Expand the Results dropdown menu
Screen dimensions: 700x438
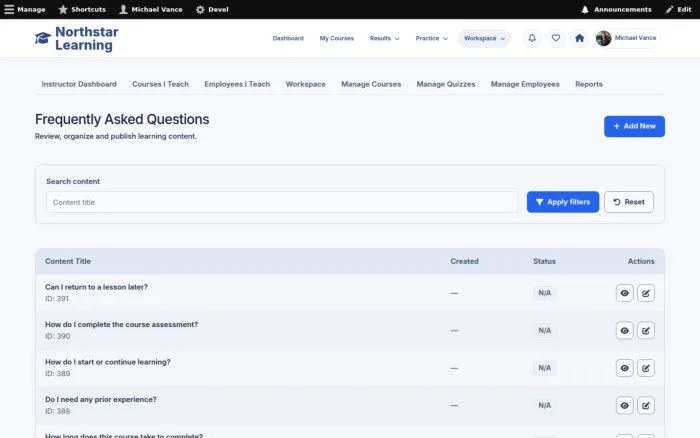[384, 38]
